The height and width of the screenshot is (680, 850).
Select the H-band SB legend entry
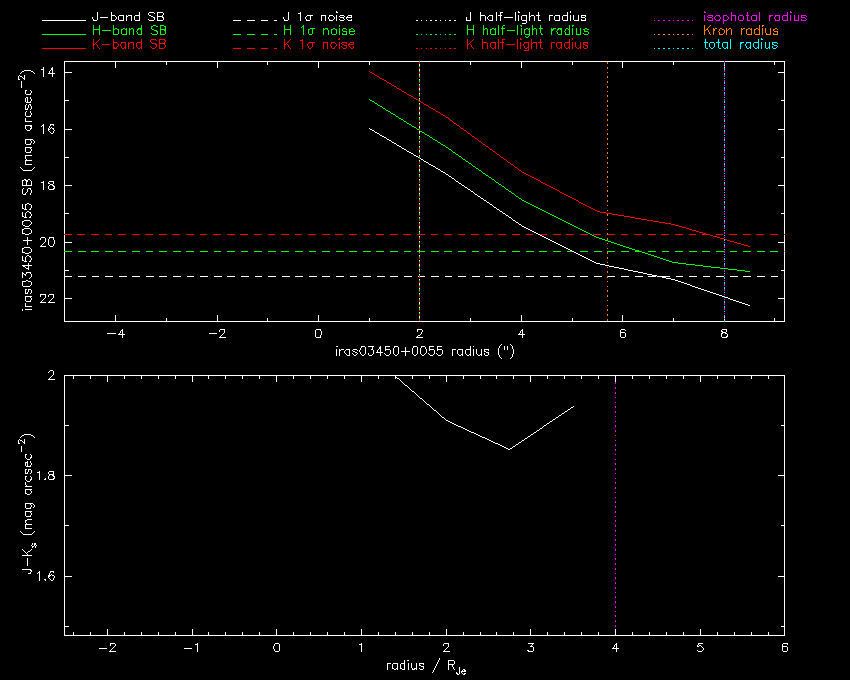pos(135,31)
